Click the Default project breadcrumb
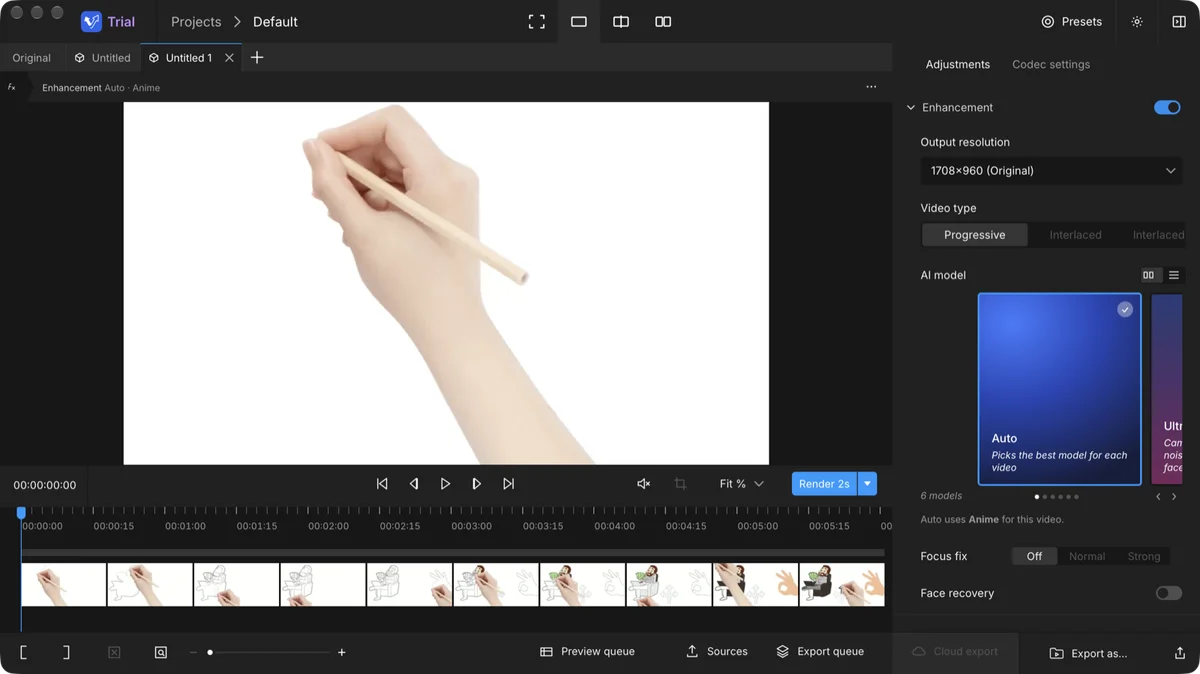This screenshot has height=674, width=1200. (275, 22)
